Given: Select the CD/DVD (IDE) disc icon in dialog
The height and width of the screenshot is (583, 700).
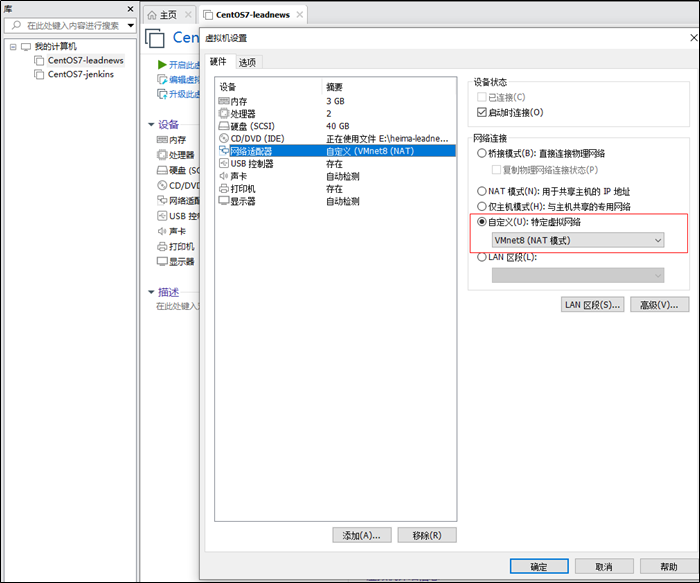Looking at the screenshot, I should pyautogui.click(x=224, y=138).
